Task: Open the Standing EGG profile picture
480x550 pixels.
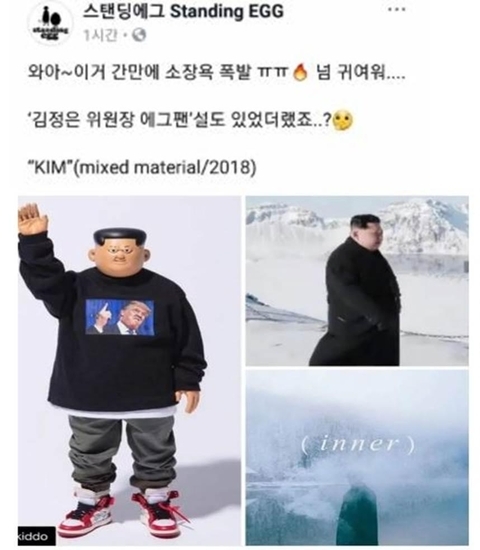Action: tap(52, 23)
